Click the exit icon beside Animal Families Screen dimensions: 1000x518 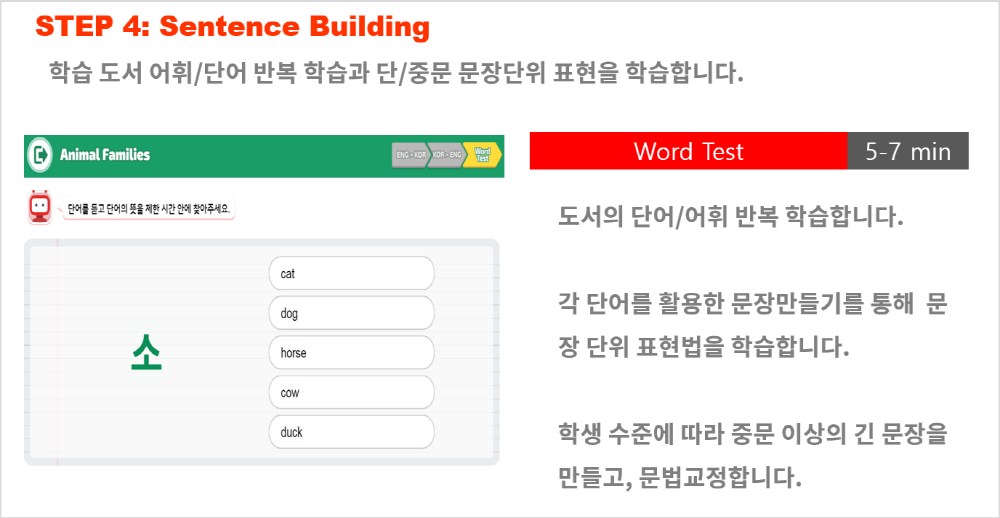pos(41,155)
